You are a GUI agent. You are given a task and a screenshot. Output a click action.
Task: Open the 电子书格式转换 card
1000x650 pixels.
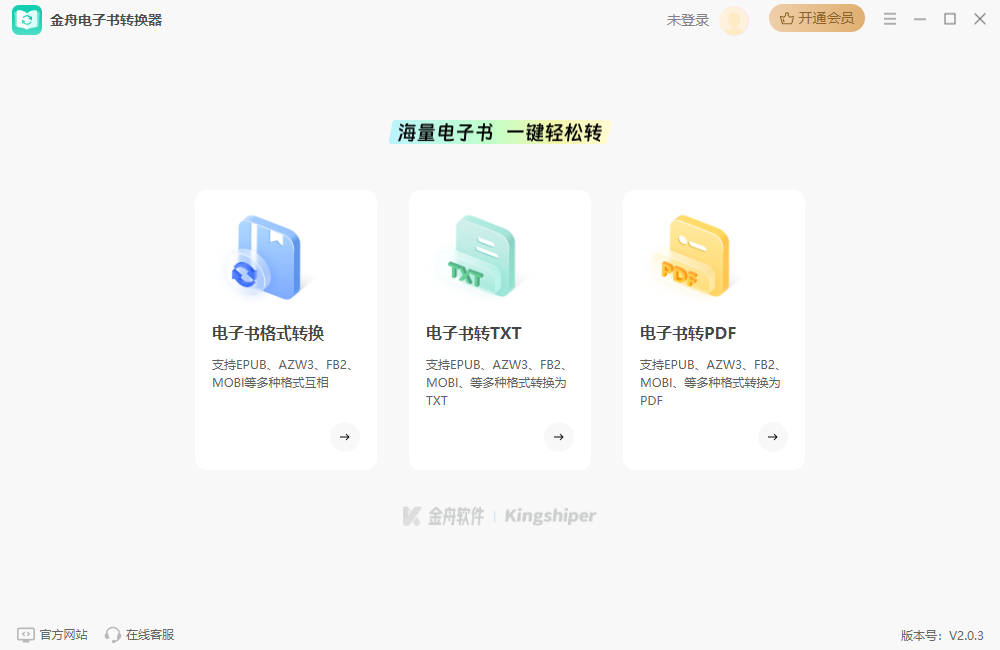click(286, 330)
